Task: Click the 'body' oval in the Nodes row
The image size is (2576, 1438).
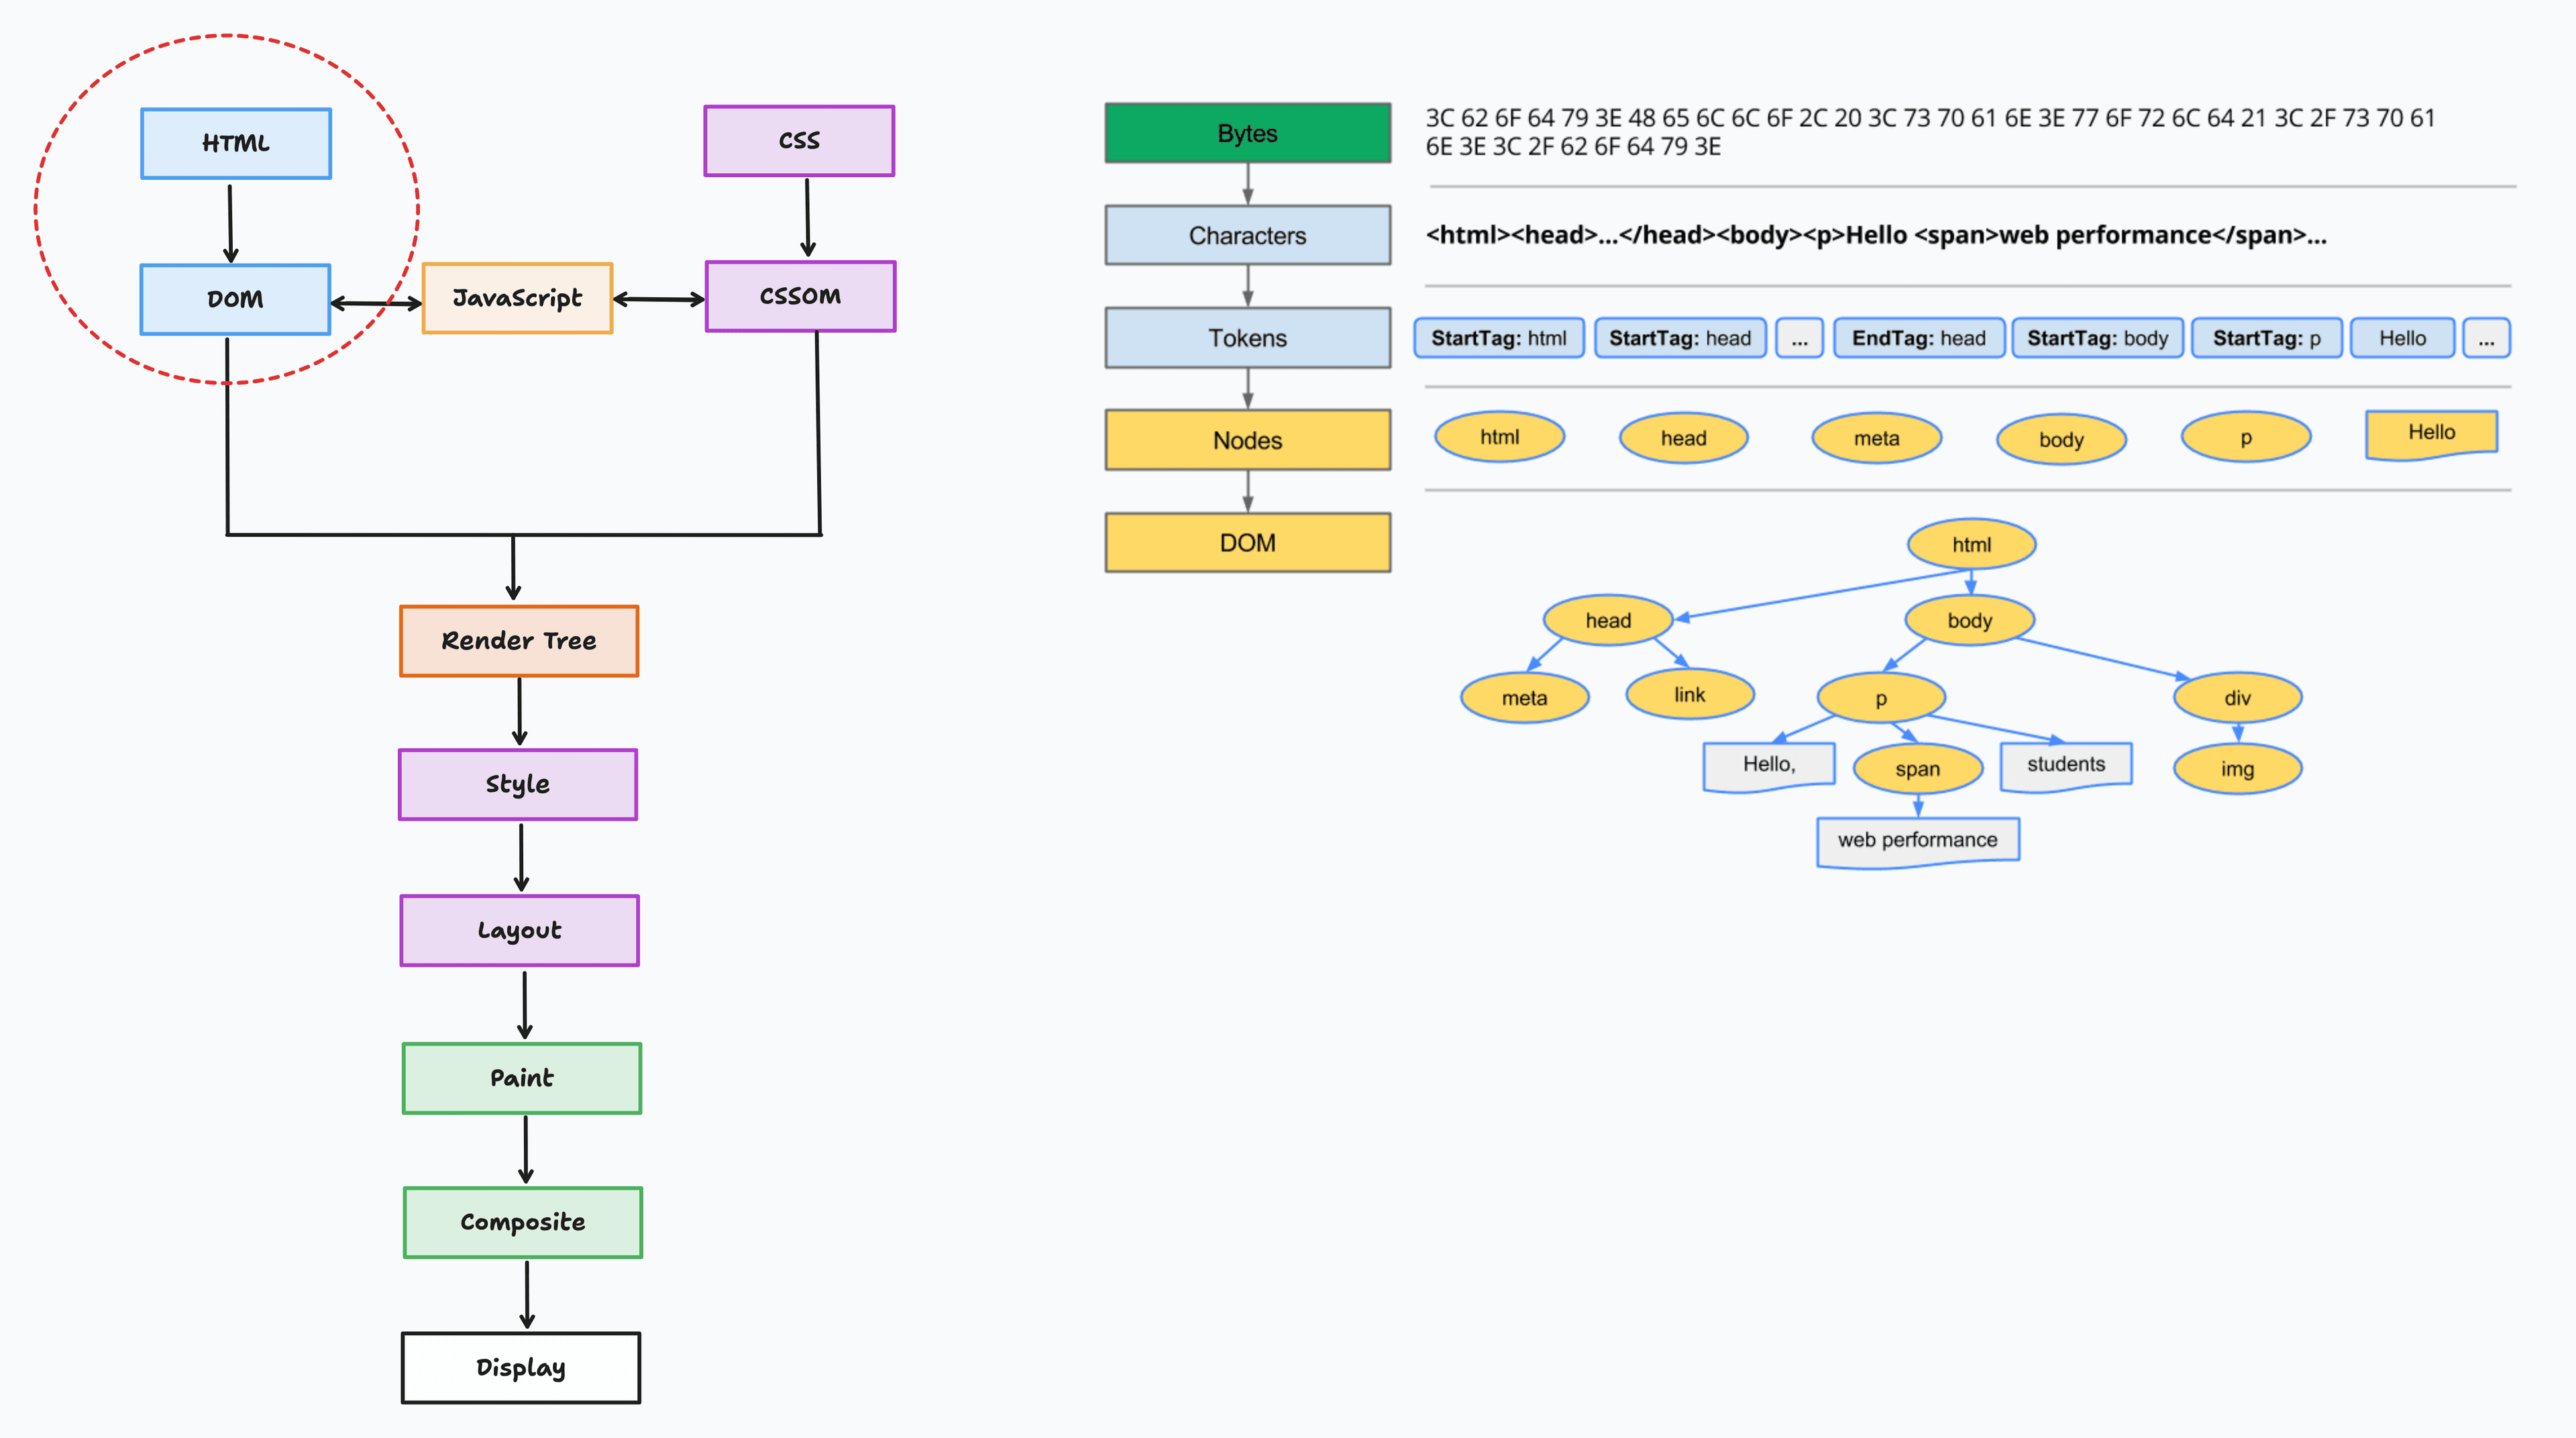Action: point(2062,440)
